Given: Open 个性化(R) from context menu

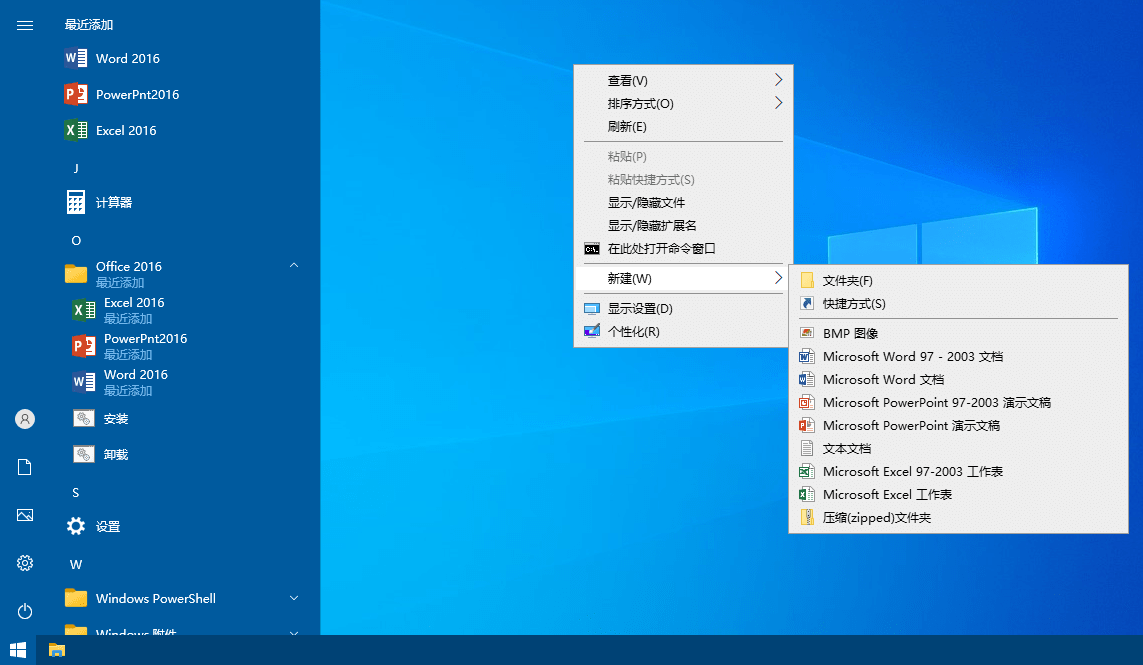Looking at the screenshot, I should [683, 332].
